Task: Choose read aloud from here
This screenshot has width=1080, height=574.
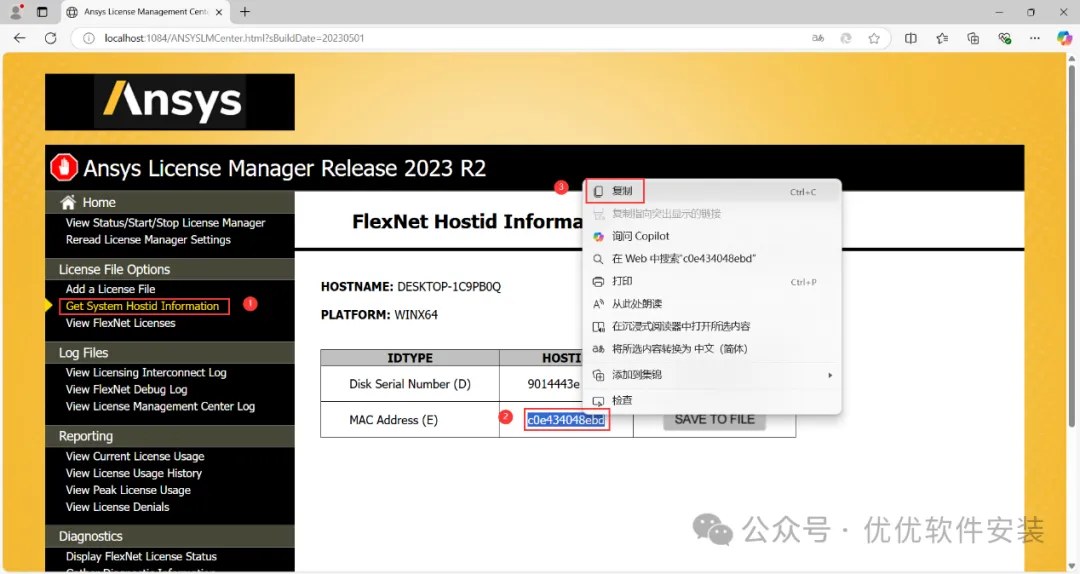Action: click(x=712, y=304)
